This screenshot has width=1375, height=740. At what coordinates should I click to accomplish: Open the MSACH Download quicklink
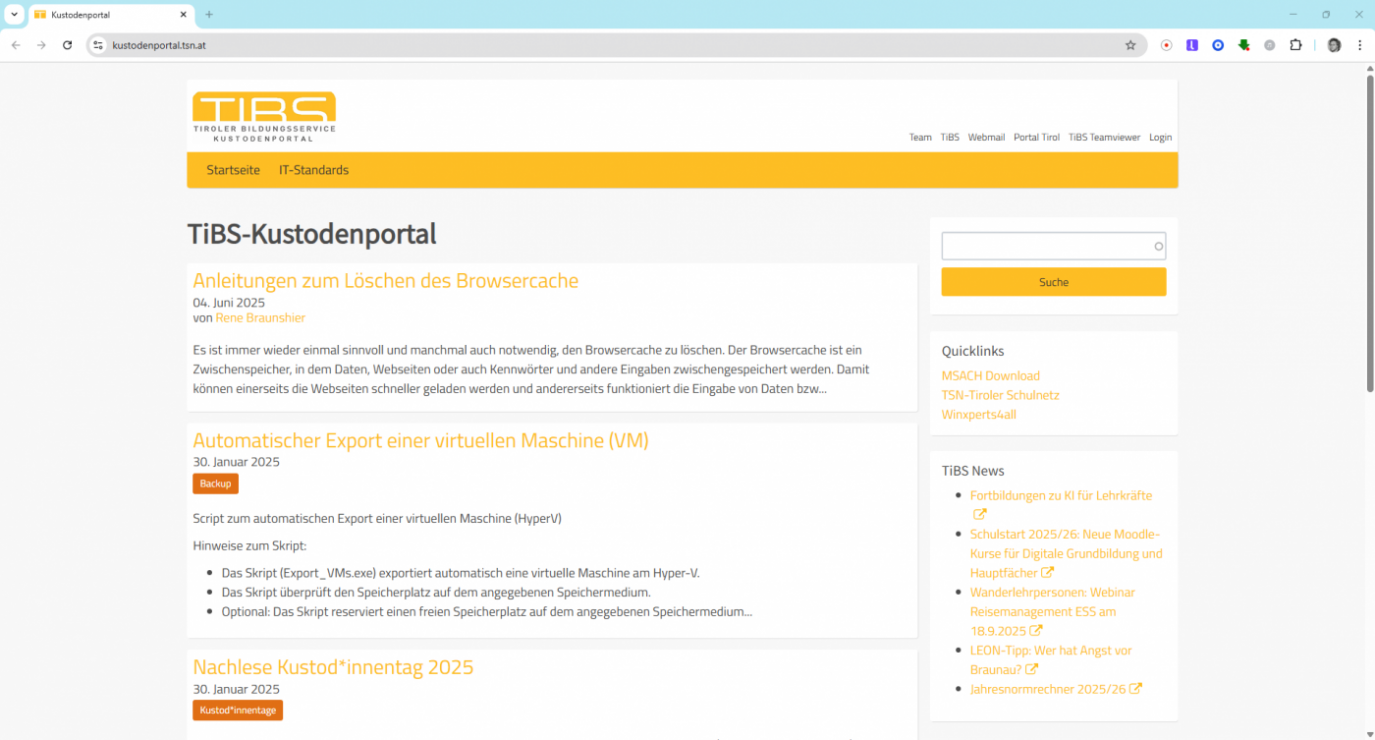coord(990,376)
